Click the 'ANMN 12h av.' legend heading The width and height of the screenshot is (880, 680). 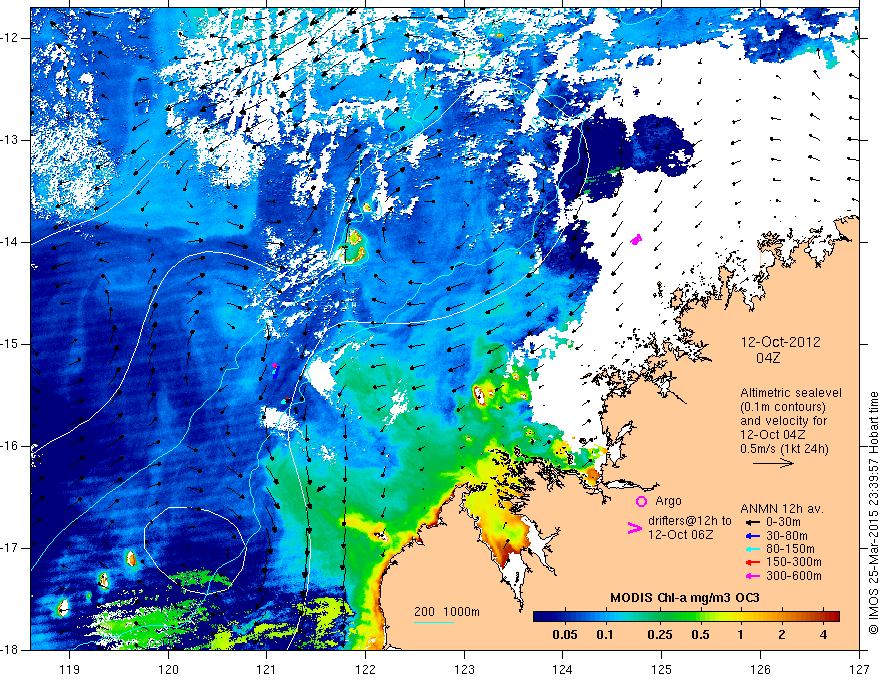[782, 509]
